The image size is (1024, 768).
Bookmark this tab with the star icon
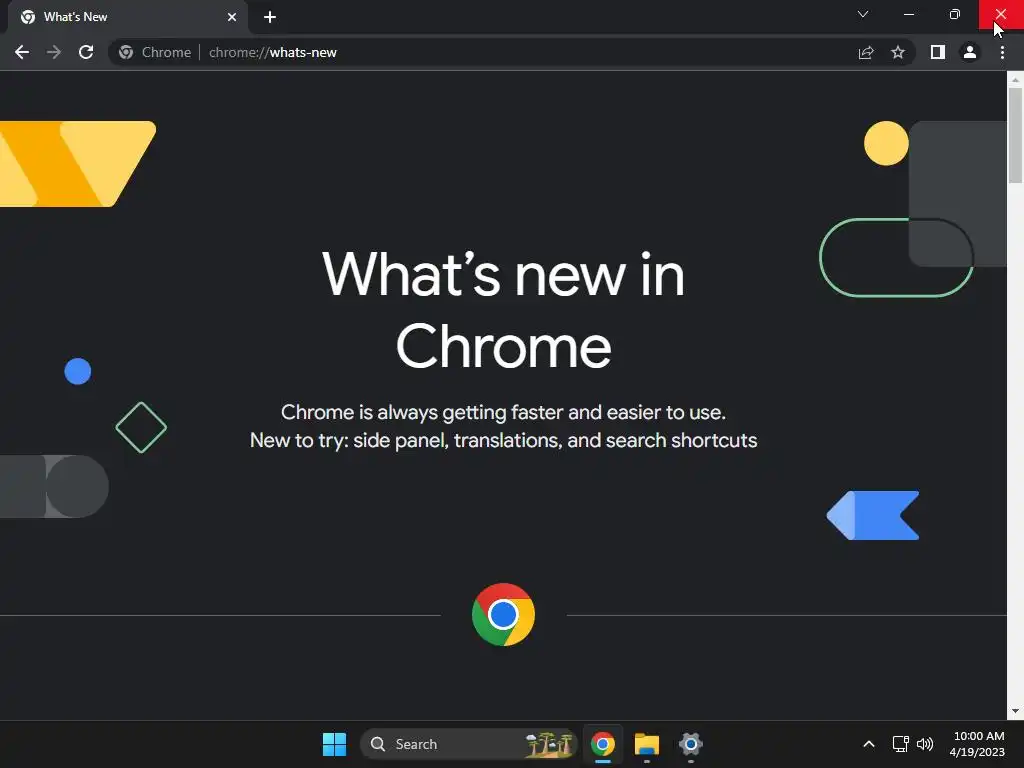point(898,52)
